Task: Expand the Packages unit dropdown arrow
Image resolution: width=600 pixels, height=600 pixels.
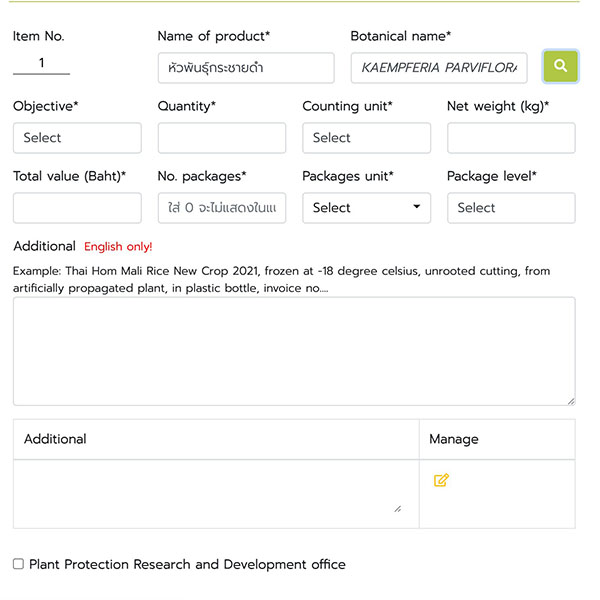Action: tap(416, 208)
